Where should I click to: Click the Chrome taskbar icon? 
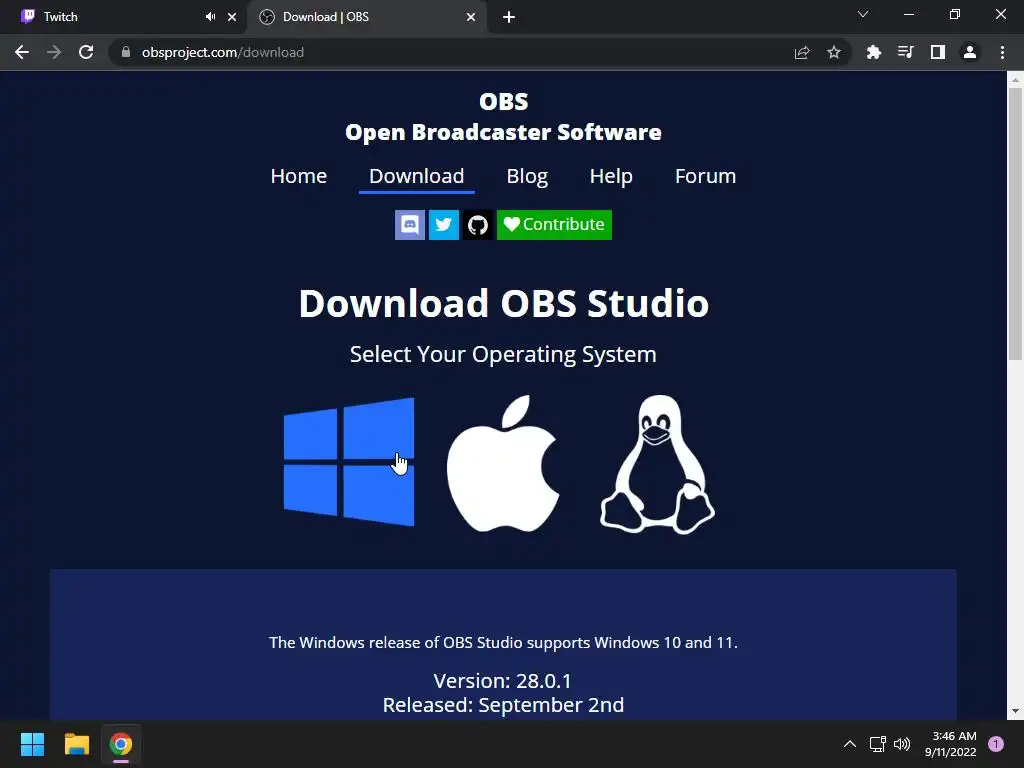[121, 744]
